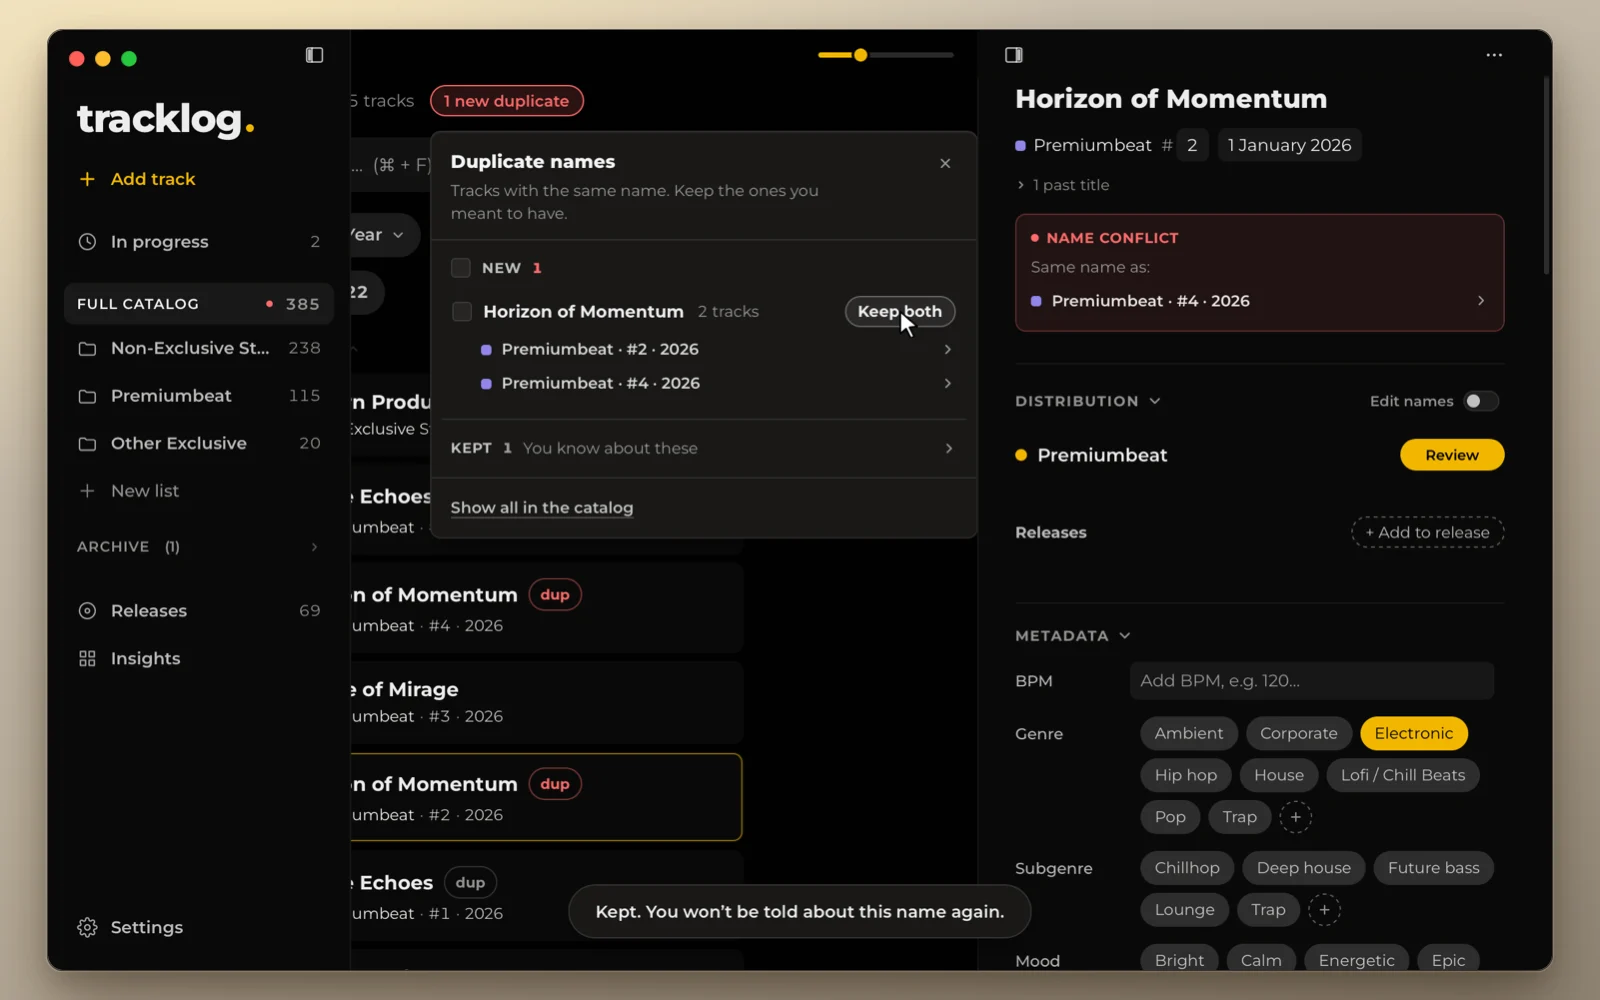Toggle the left sidebar panel icon
Screen dimensions: 1600x1000
pos(314,55)
